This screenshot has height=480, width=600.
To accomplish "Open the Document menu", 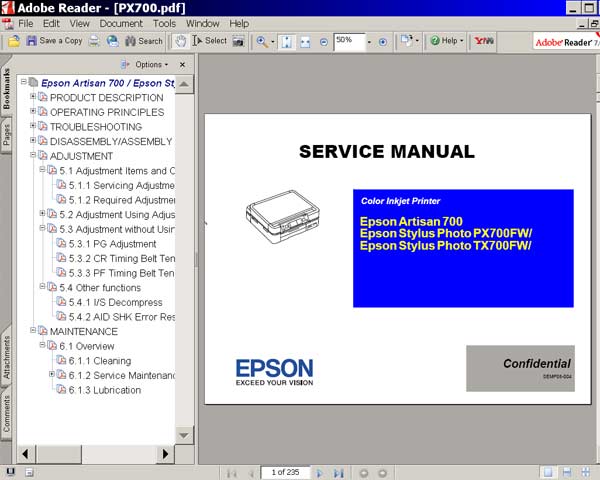I will click(121, 24).
